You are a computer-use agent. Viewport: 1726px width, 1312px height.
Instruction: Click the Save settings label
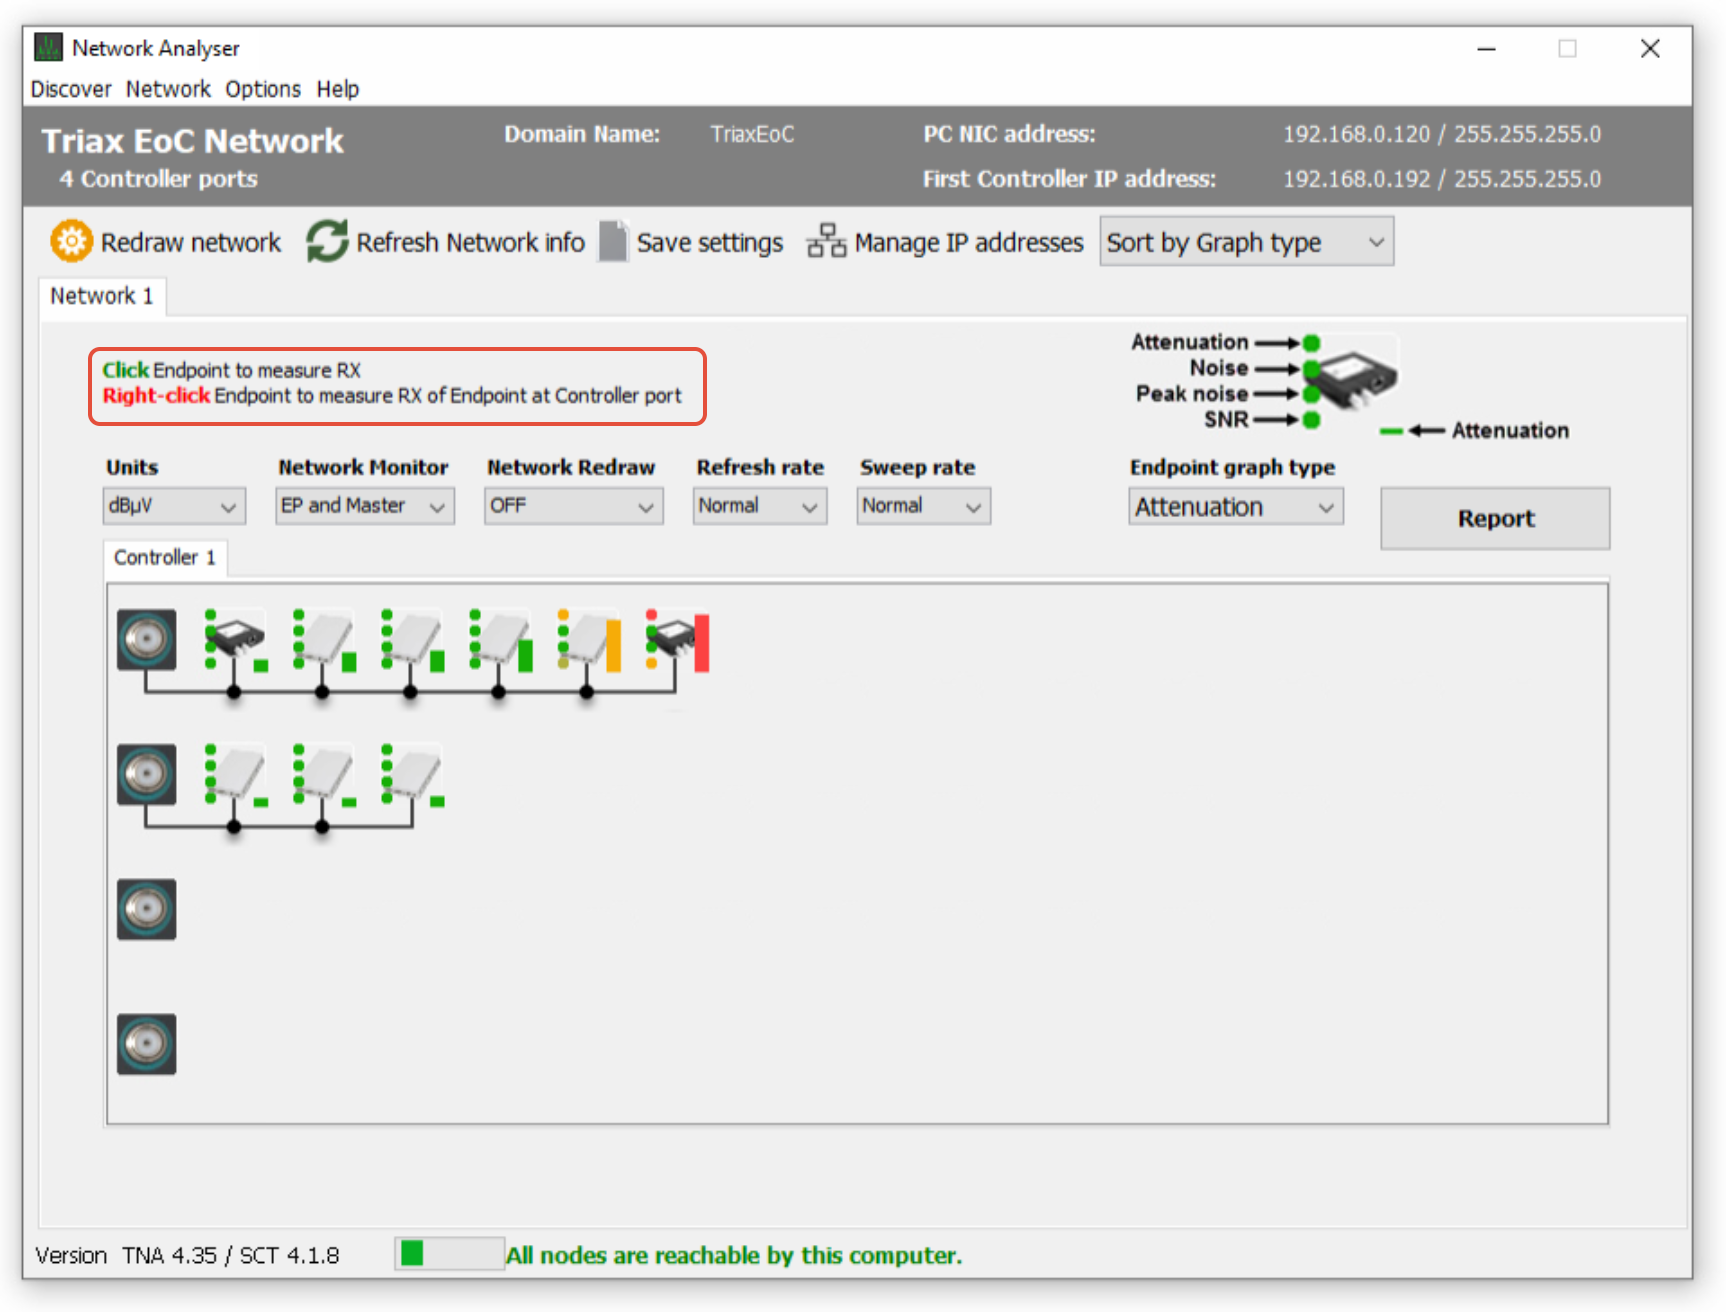point(710,242)
